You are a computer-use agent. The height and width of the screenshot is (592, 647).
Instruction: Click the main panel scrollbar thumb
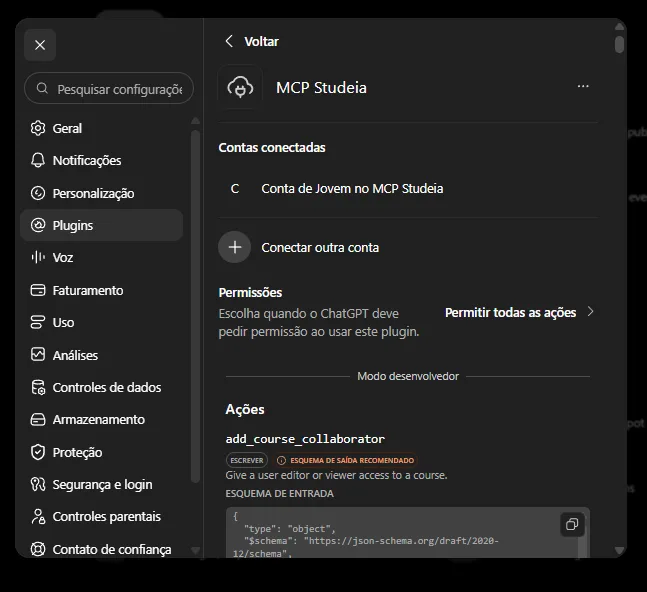click(x=619, y=45)
